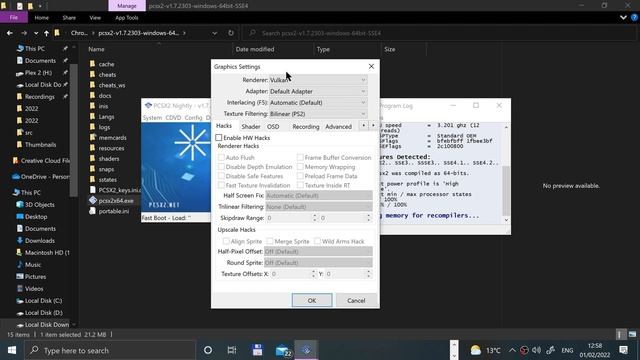Viewport: 640px width, 360px height.
Task: Switch to the Hacks tab
Action: click(x=224, y=126)
